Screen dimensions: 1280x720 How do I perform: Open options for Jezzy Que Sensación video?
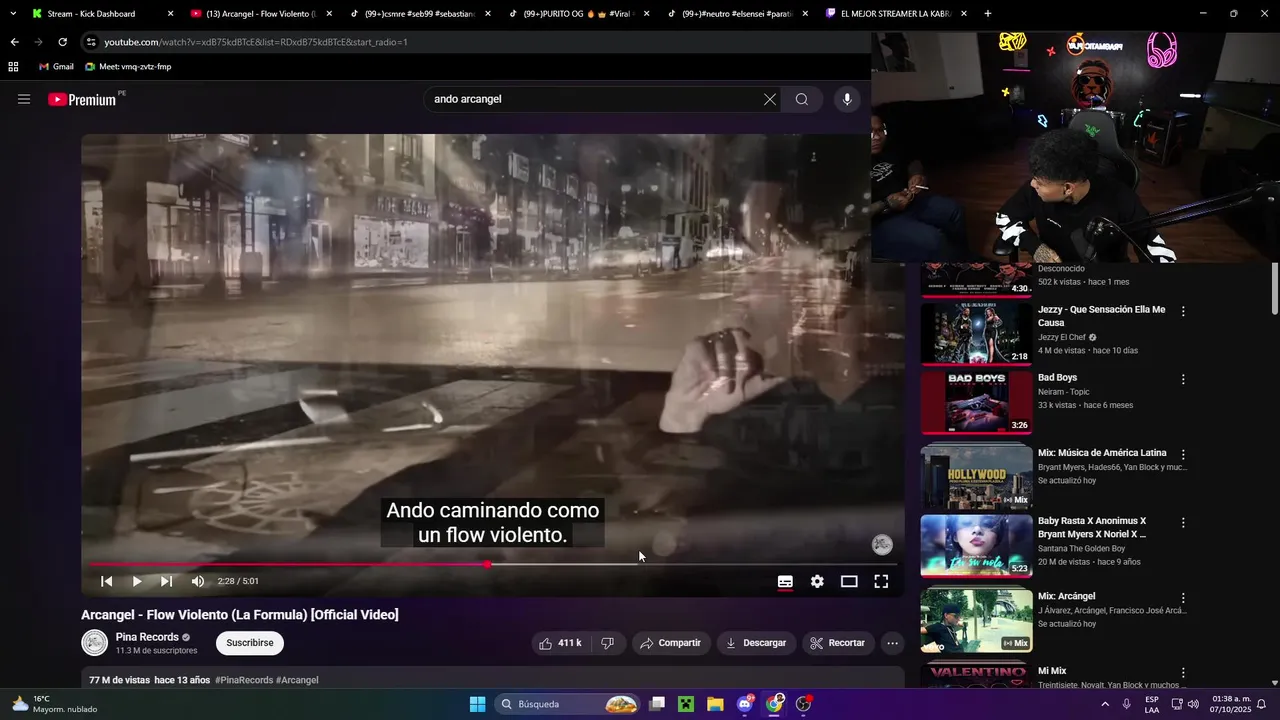1183,311
